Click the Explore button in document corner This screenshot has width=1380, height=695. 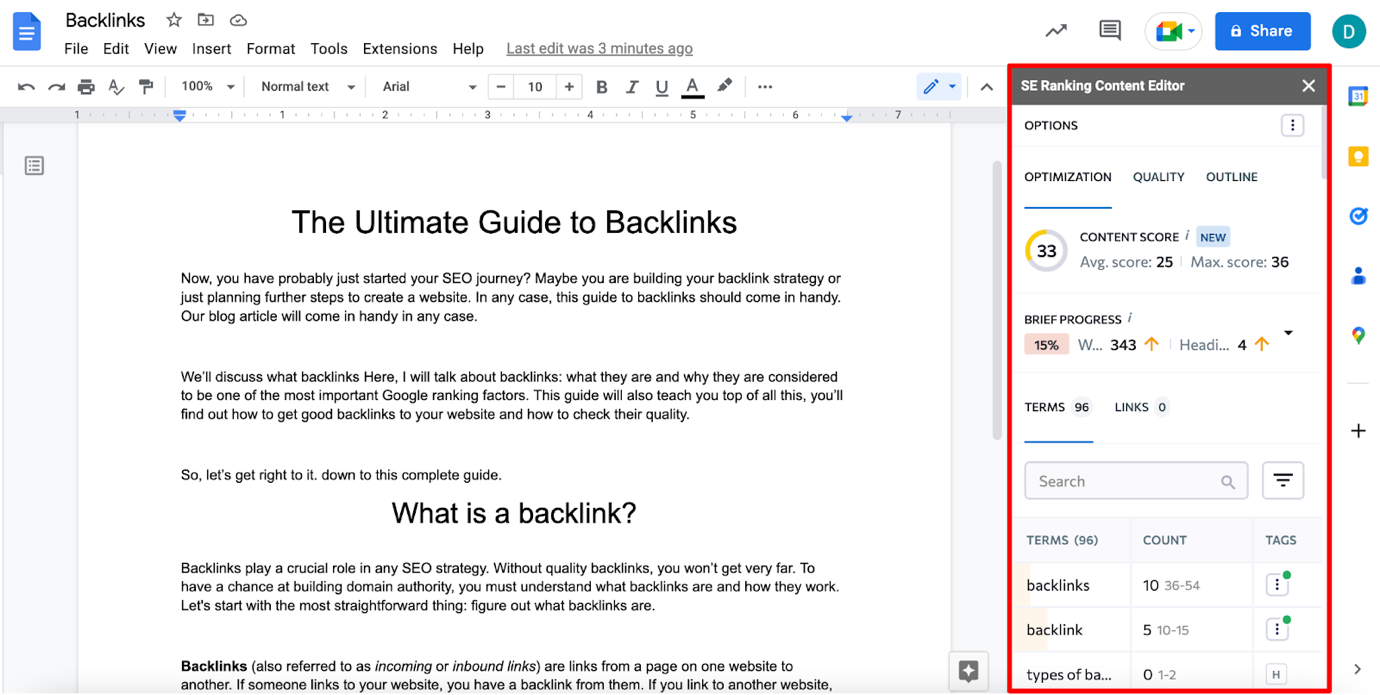coord(968,672)
